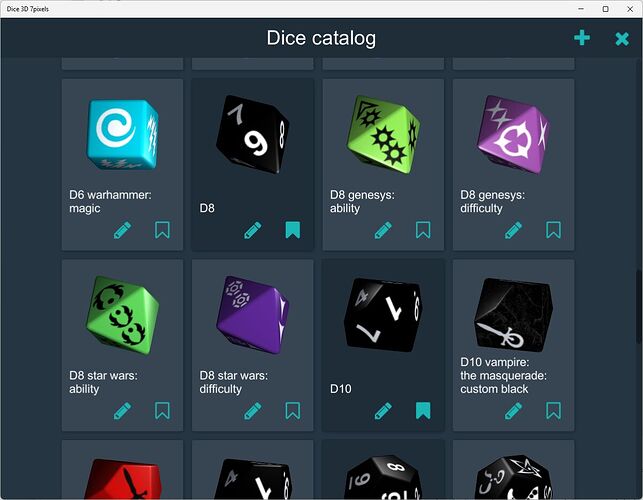Edit the D8 genesys: ability die
The image size is (643, 500).
point(383,230)
